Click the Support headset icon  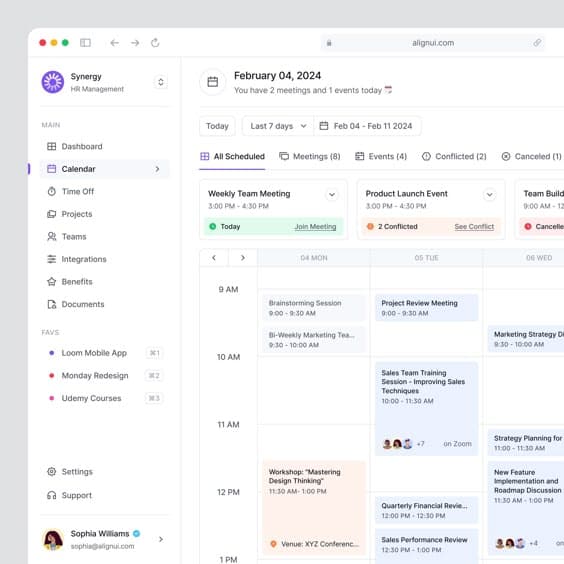point(51,495)
